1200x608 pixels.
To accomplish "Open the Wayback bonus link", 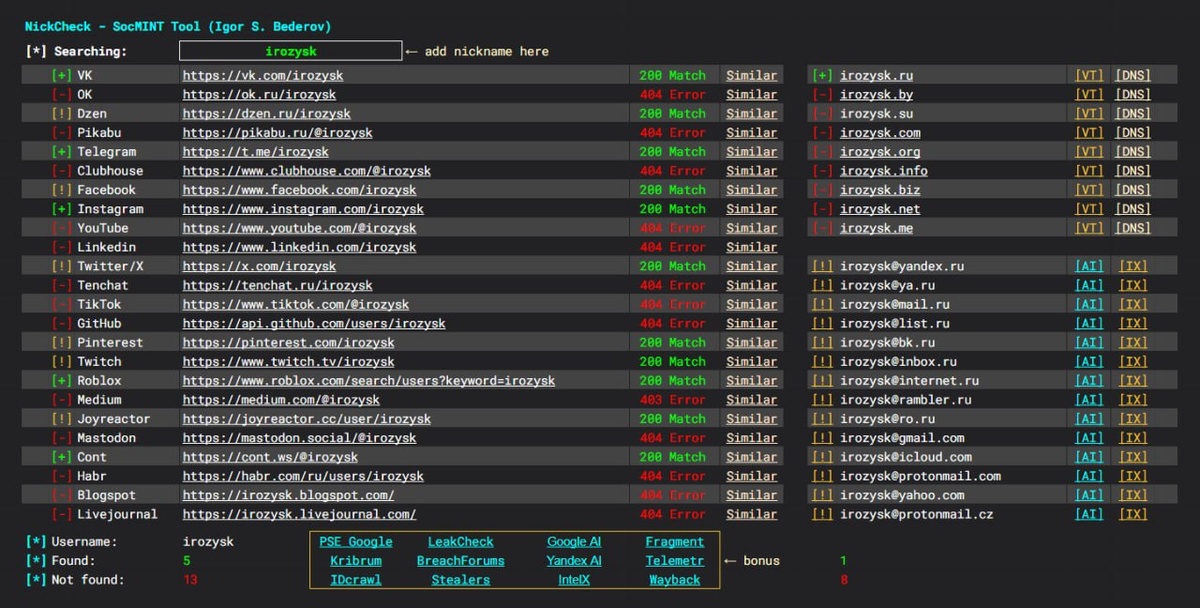I will (x=675, y=580).
